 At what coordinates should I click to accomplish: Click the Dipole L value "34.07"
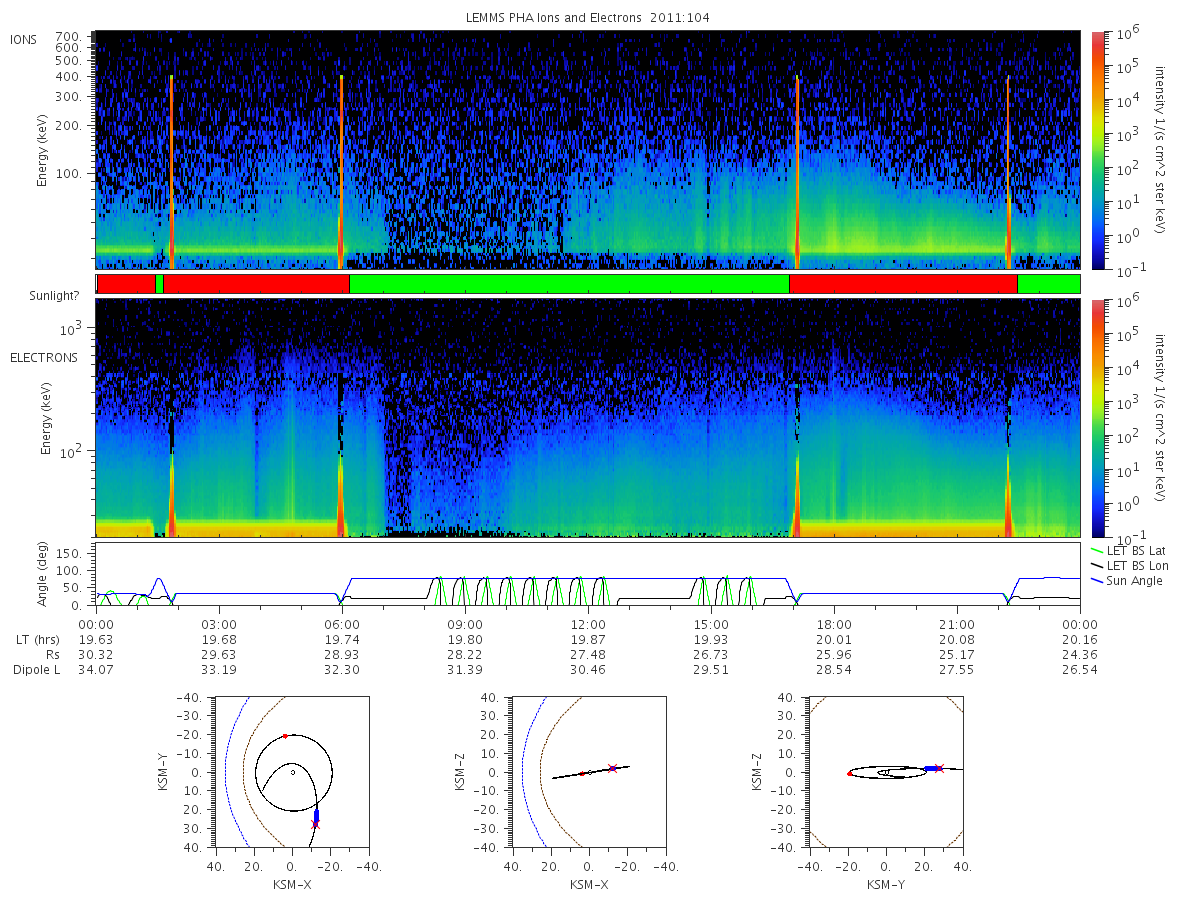tap(96, 669)
